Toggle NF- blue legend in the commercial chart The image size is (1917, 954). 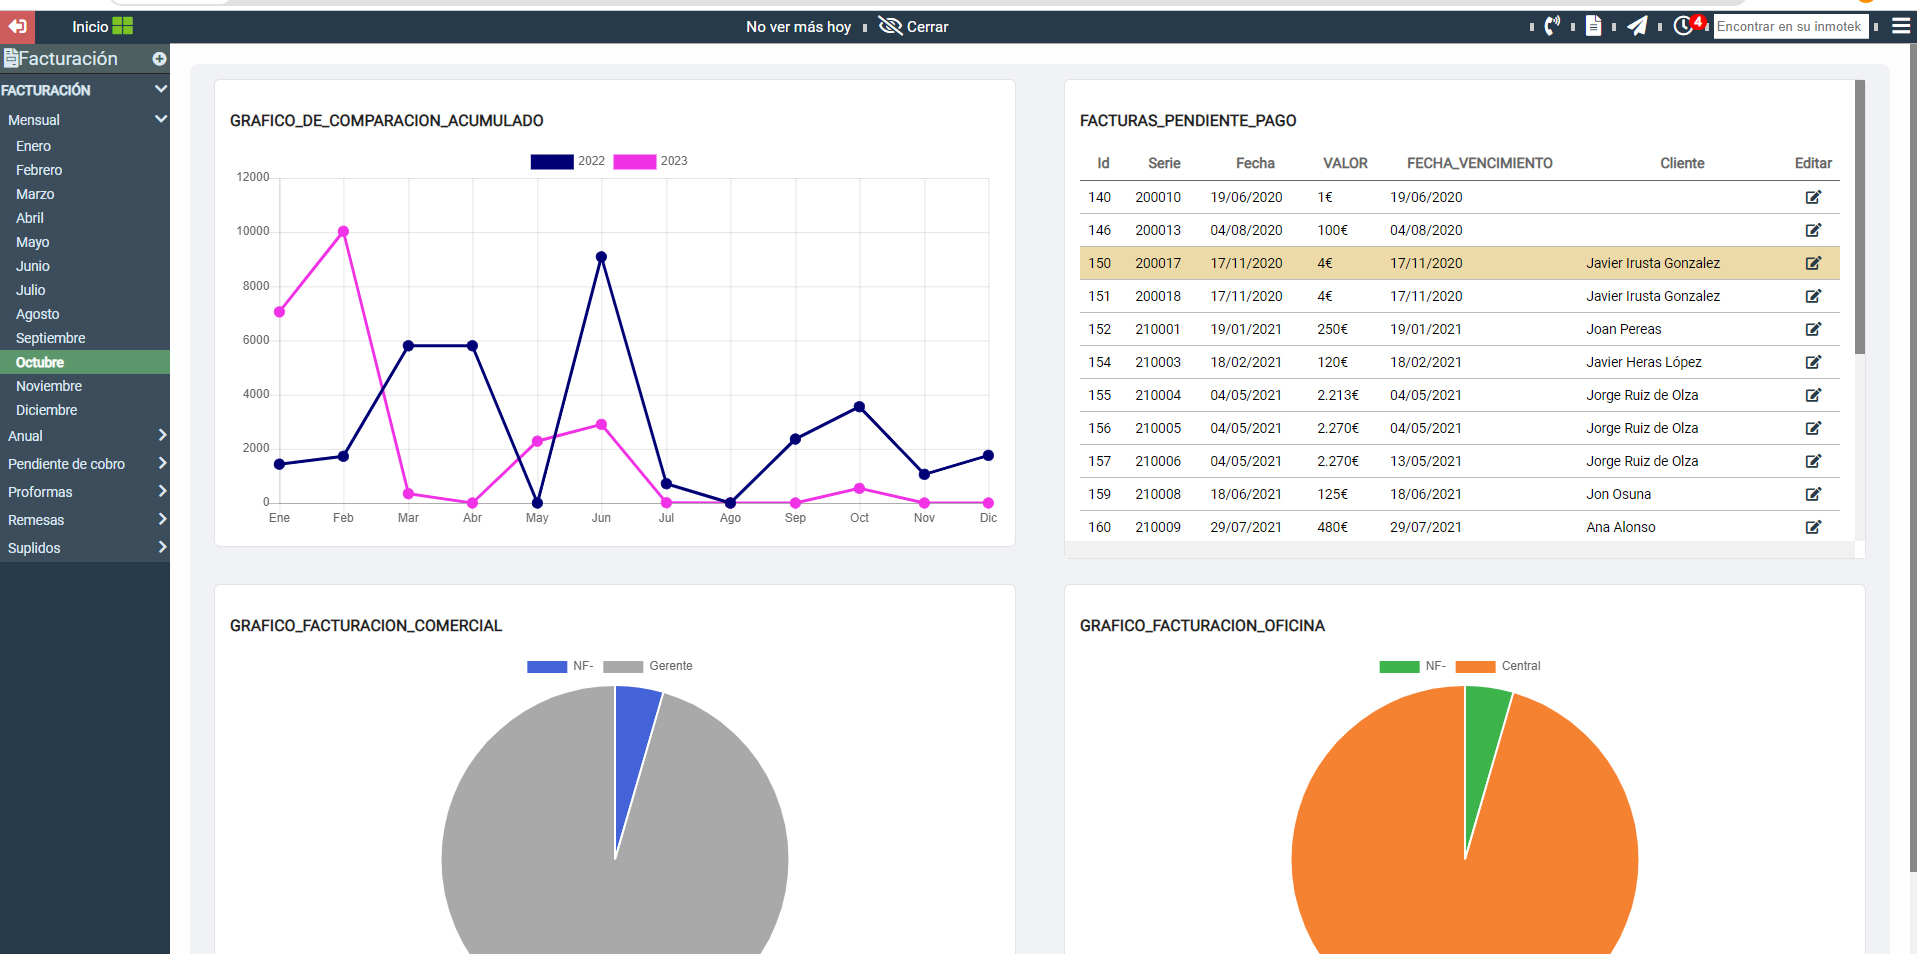560,666
